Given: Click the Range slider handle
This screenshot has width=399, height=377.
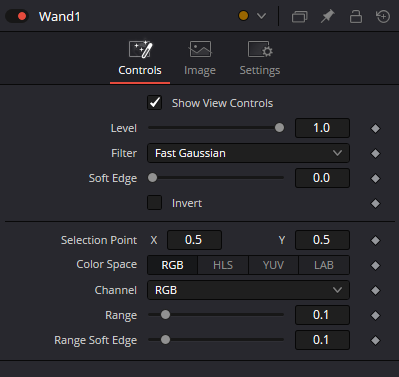Looking at the screenshot, I should (x=165, y=315).
